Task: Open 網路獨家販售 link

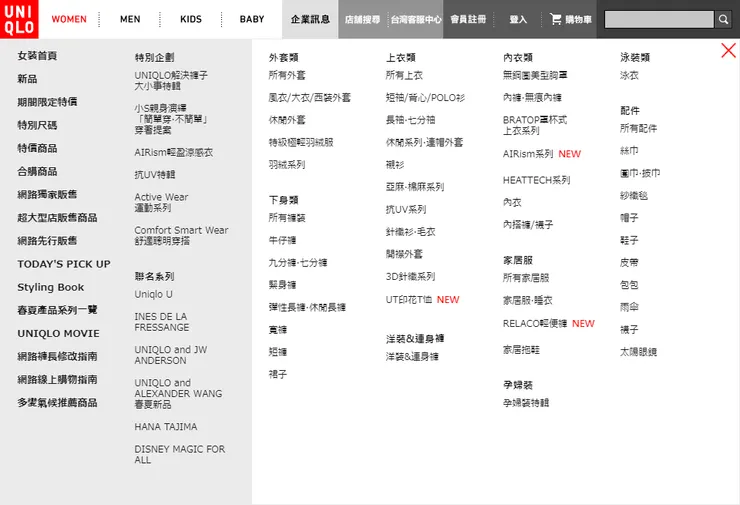Action: click(47, 194)
